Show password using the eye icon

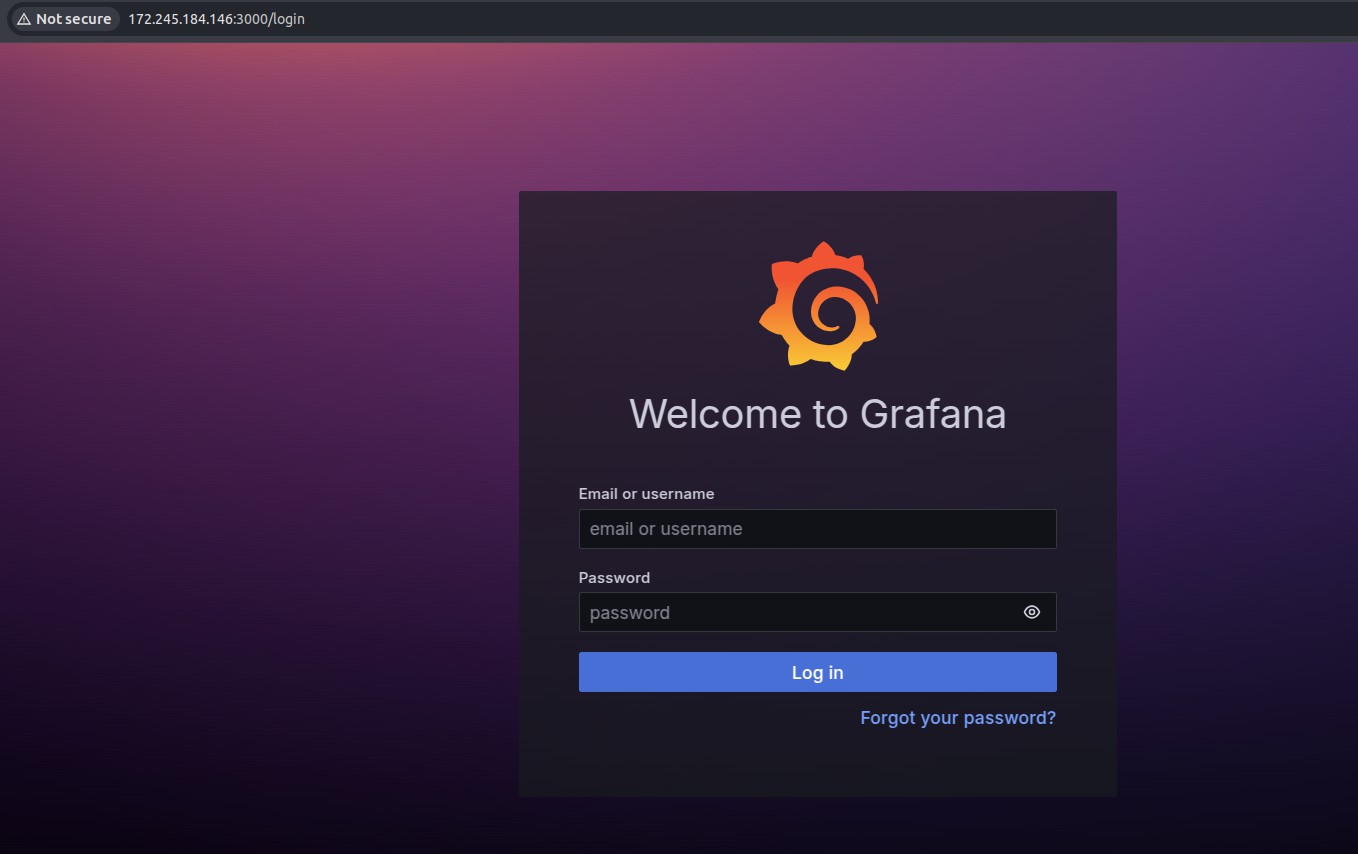point(1032,612)
